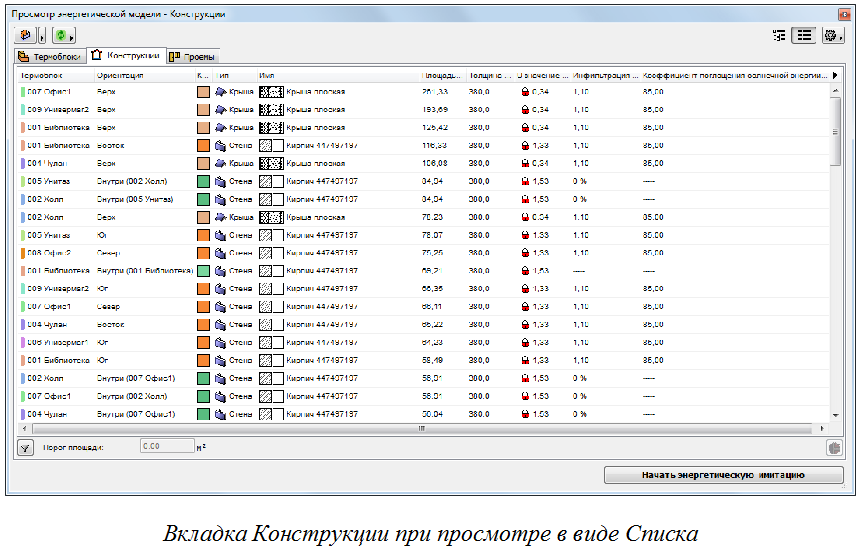Click the roof type icon in 007 Офис1 Верх row
Screen dimensions: 860x552
(220, 92)
